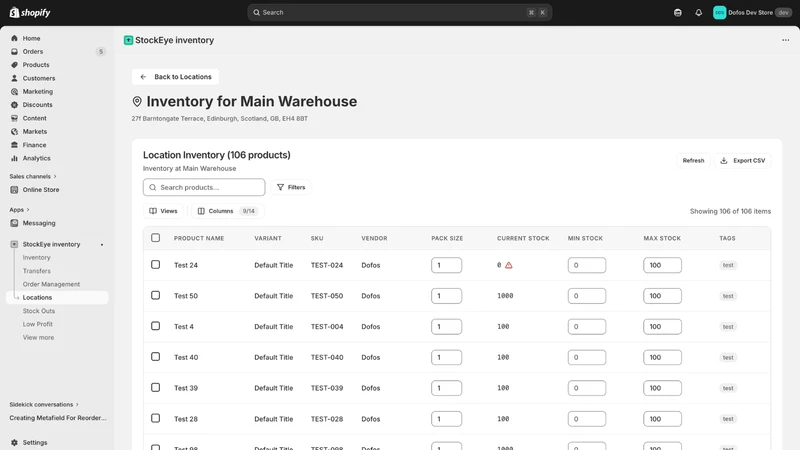Open the notifications bell icon
The width and height of the screenshot is (800, 450).
coord(698,13)
